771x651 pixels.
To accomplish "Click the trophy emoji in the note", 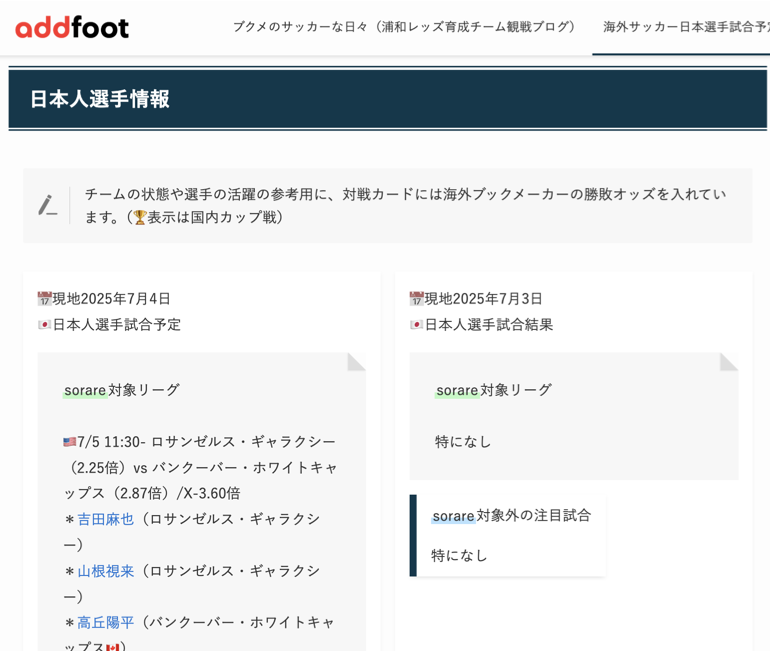I will [x=140, y=217].
